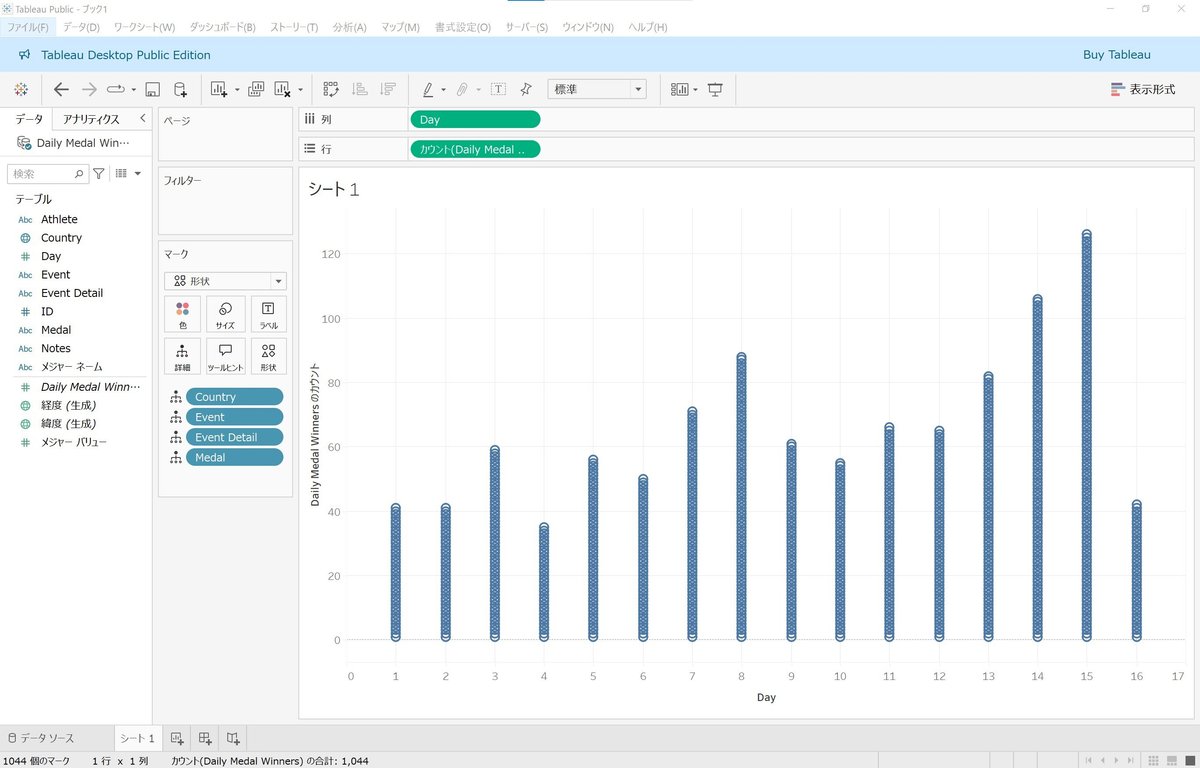Viewport: 1200px width, 768px height.
Task: Expand show/hide cards dropdown arrow
Action: (x=696, y=89)
